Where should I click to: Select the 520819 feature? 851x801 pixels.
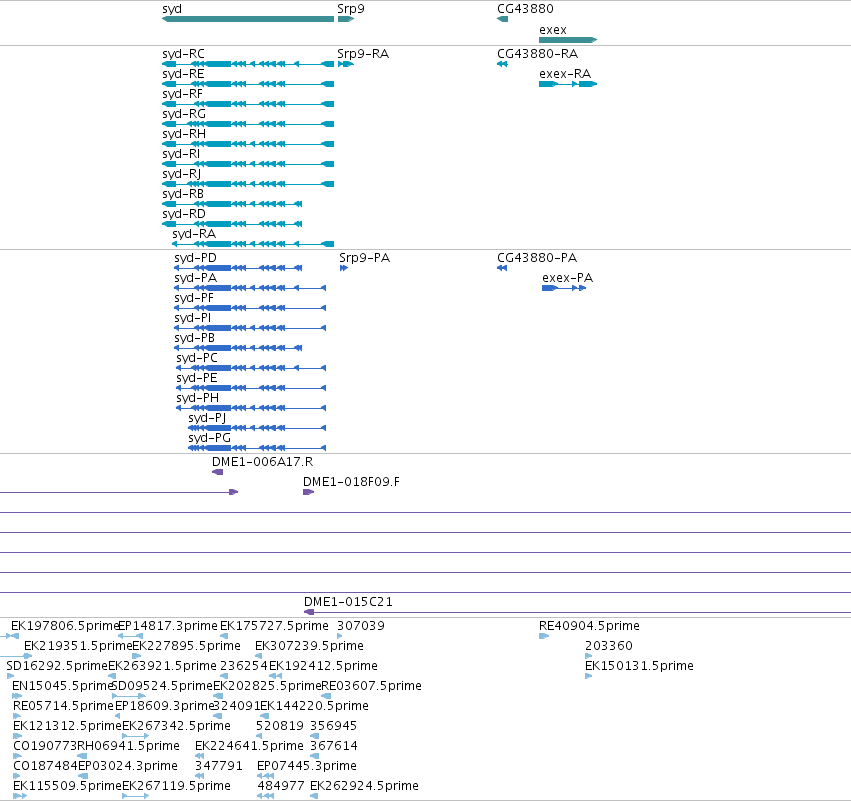pos(259,736)
